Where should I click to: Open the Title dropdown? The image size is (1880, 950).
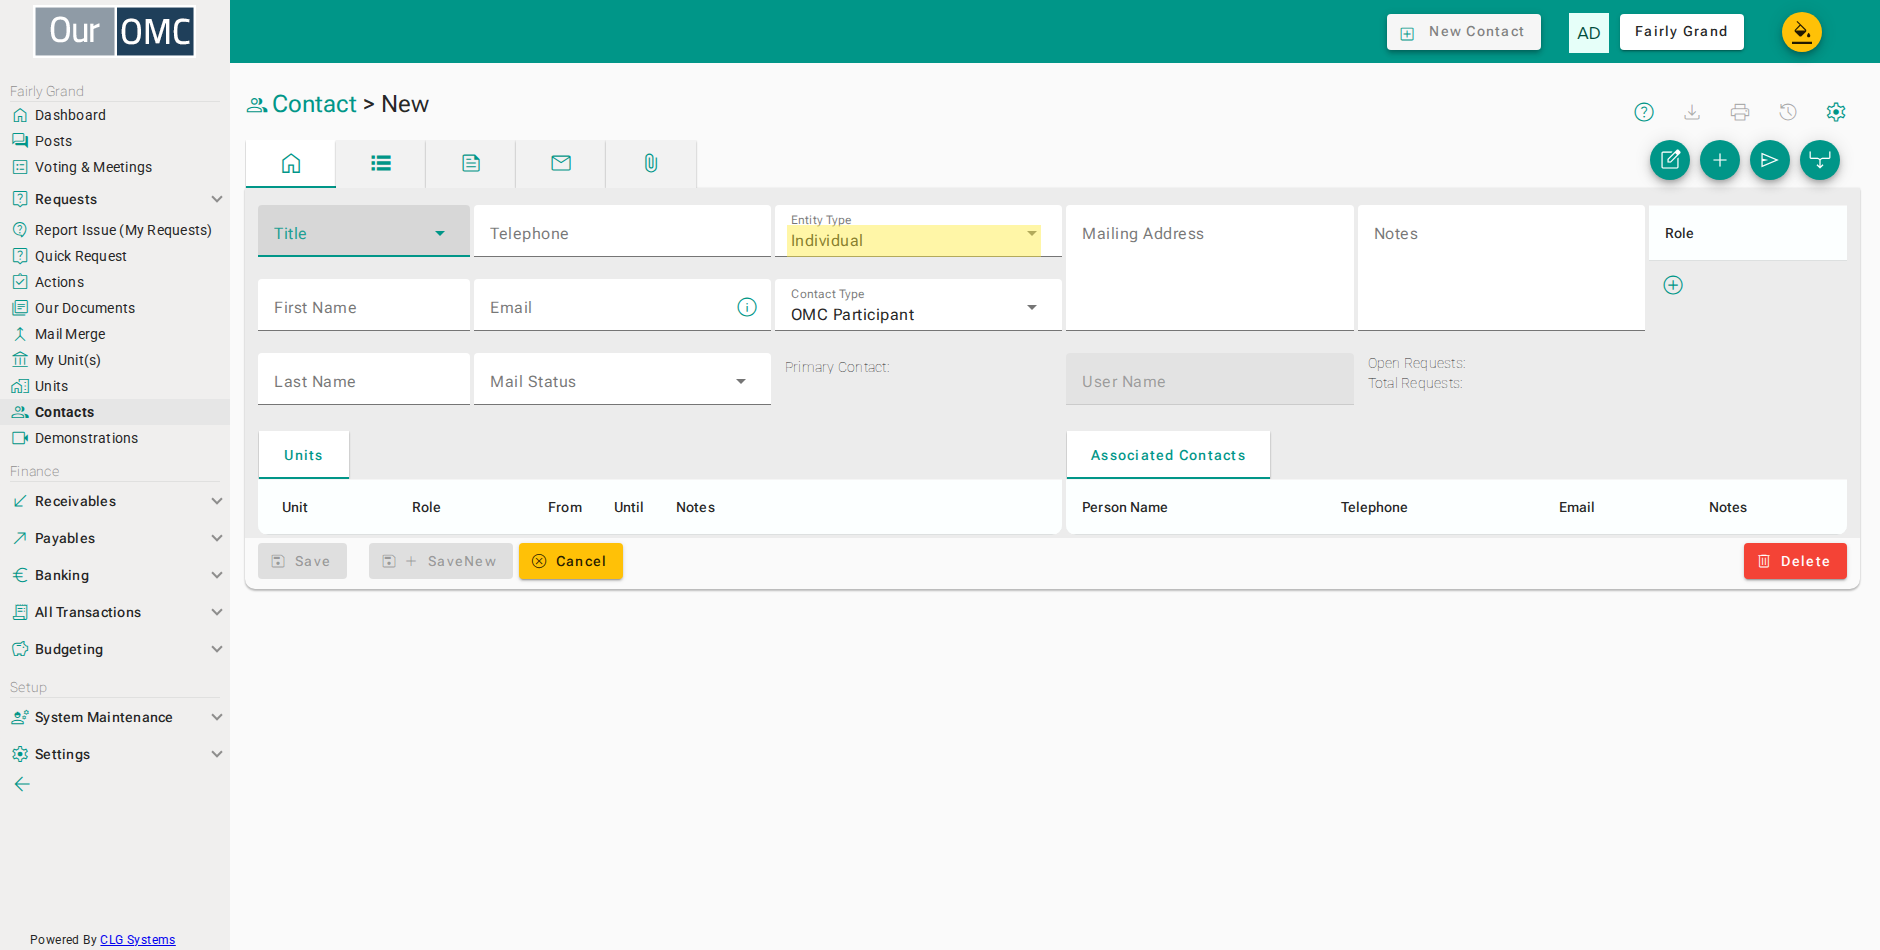click(x=364, y=232)
